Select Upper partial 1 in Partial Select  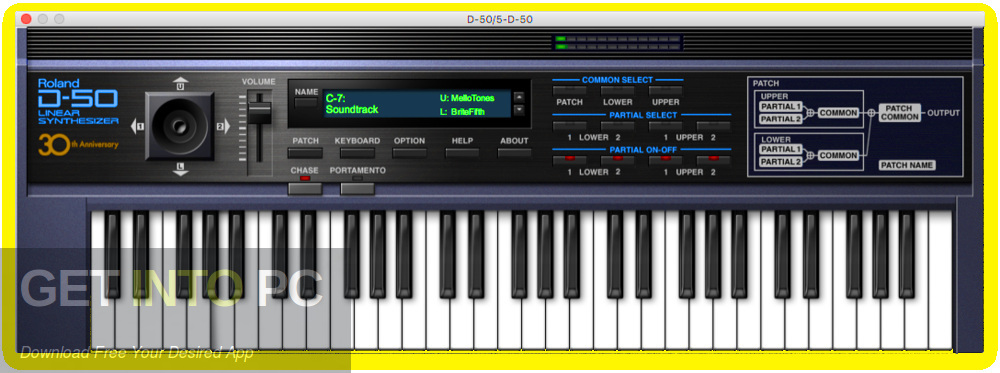666,126
